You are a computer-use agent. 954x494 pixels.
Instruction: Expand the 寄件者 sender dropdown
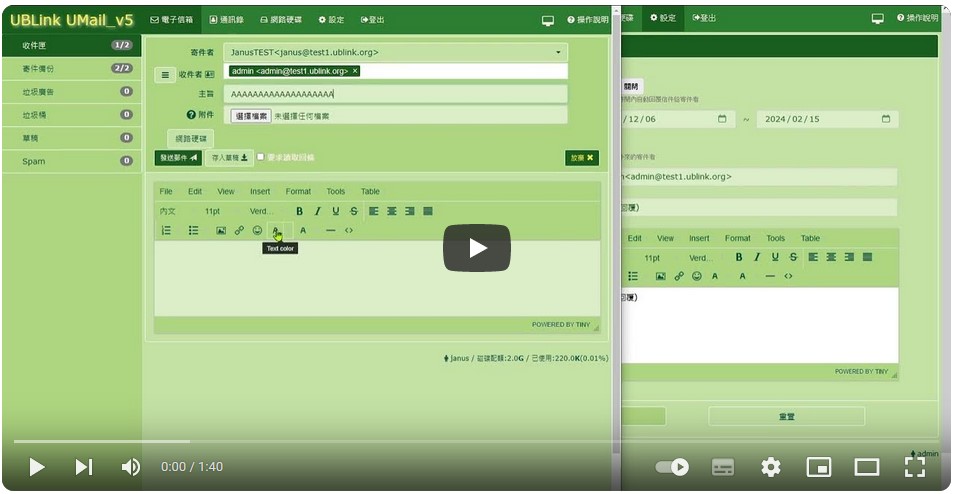click(558, 52)
